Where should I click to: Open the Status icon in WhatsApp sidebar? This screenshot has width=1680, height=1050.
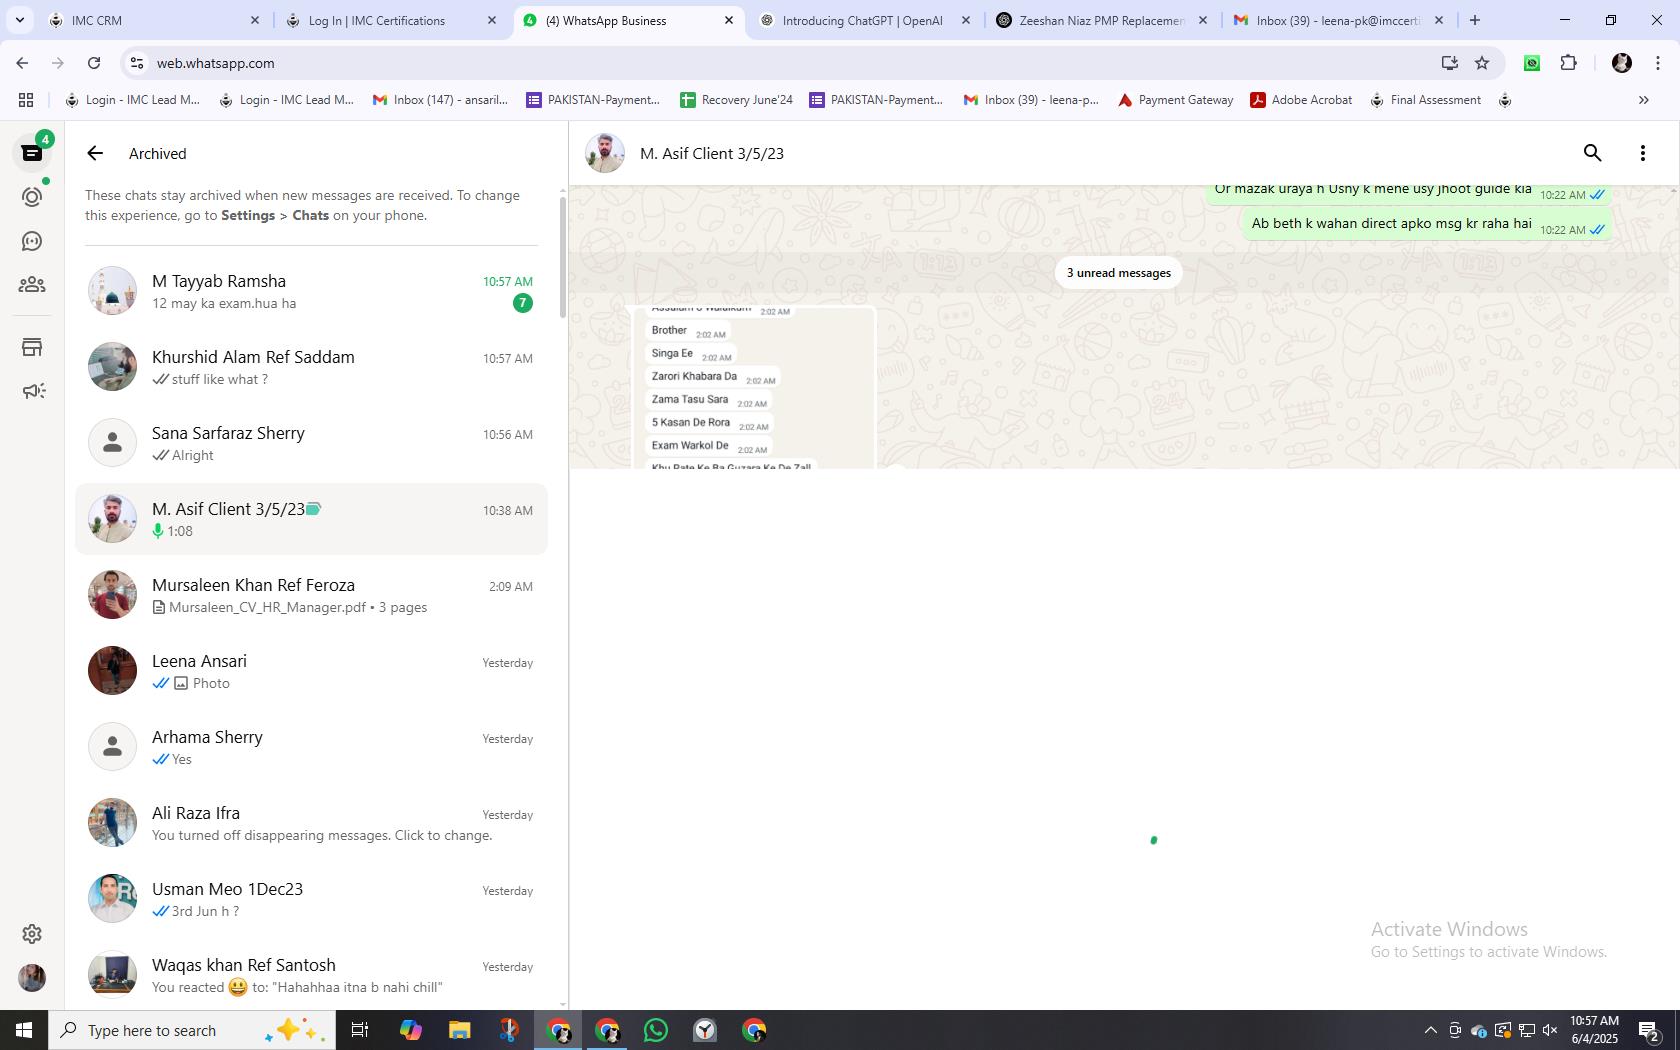pos(32,197)
